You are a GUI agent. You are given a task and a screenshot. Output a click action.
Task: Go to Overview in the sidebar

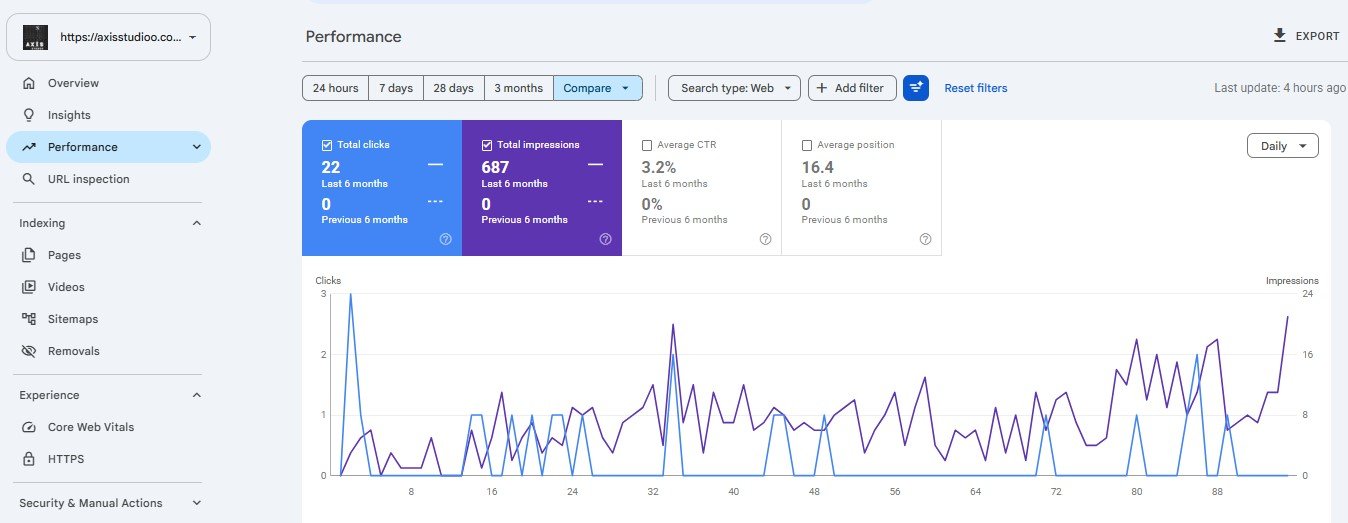point(108,83)
